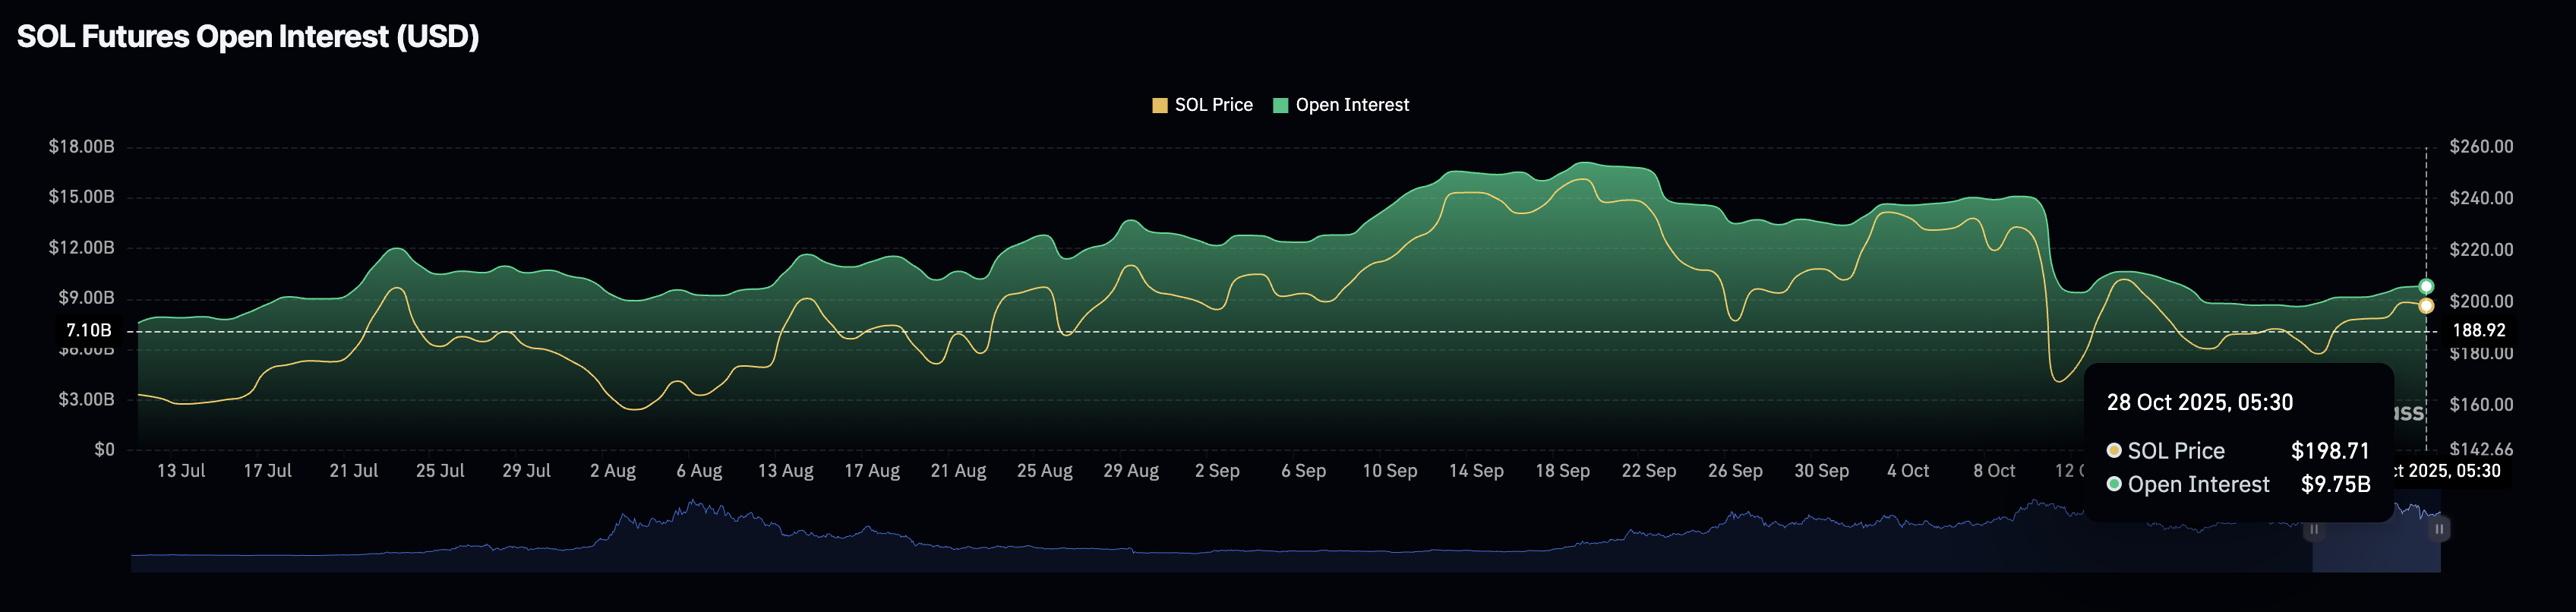Click the green Open Interest legend swatch

point(1280,106)
